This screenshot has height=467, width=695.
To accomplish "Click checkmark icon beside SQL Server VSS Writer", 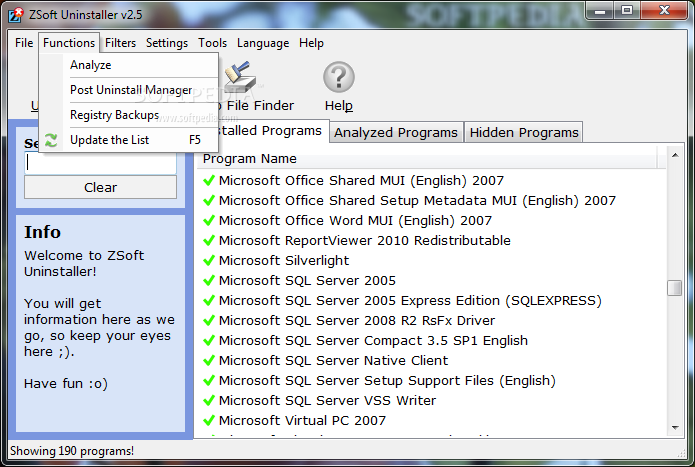I will pos(209,400).
